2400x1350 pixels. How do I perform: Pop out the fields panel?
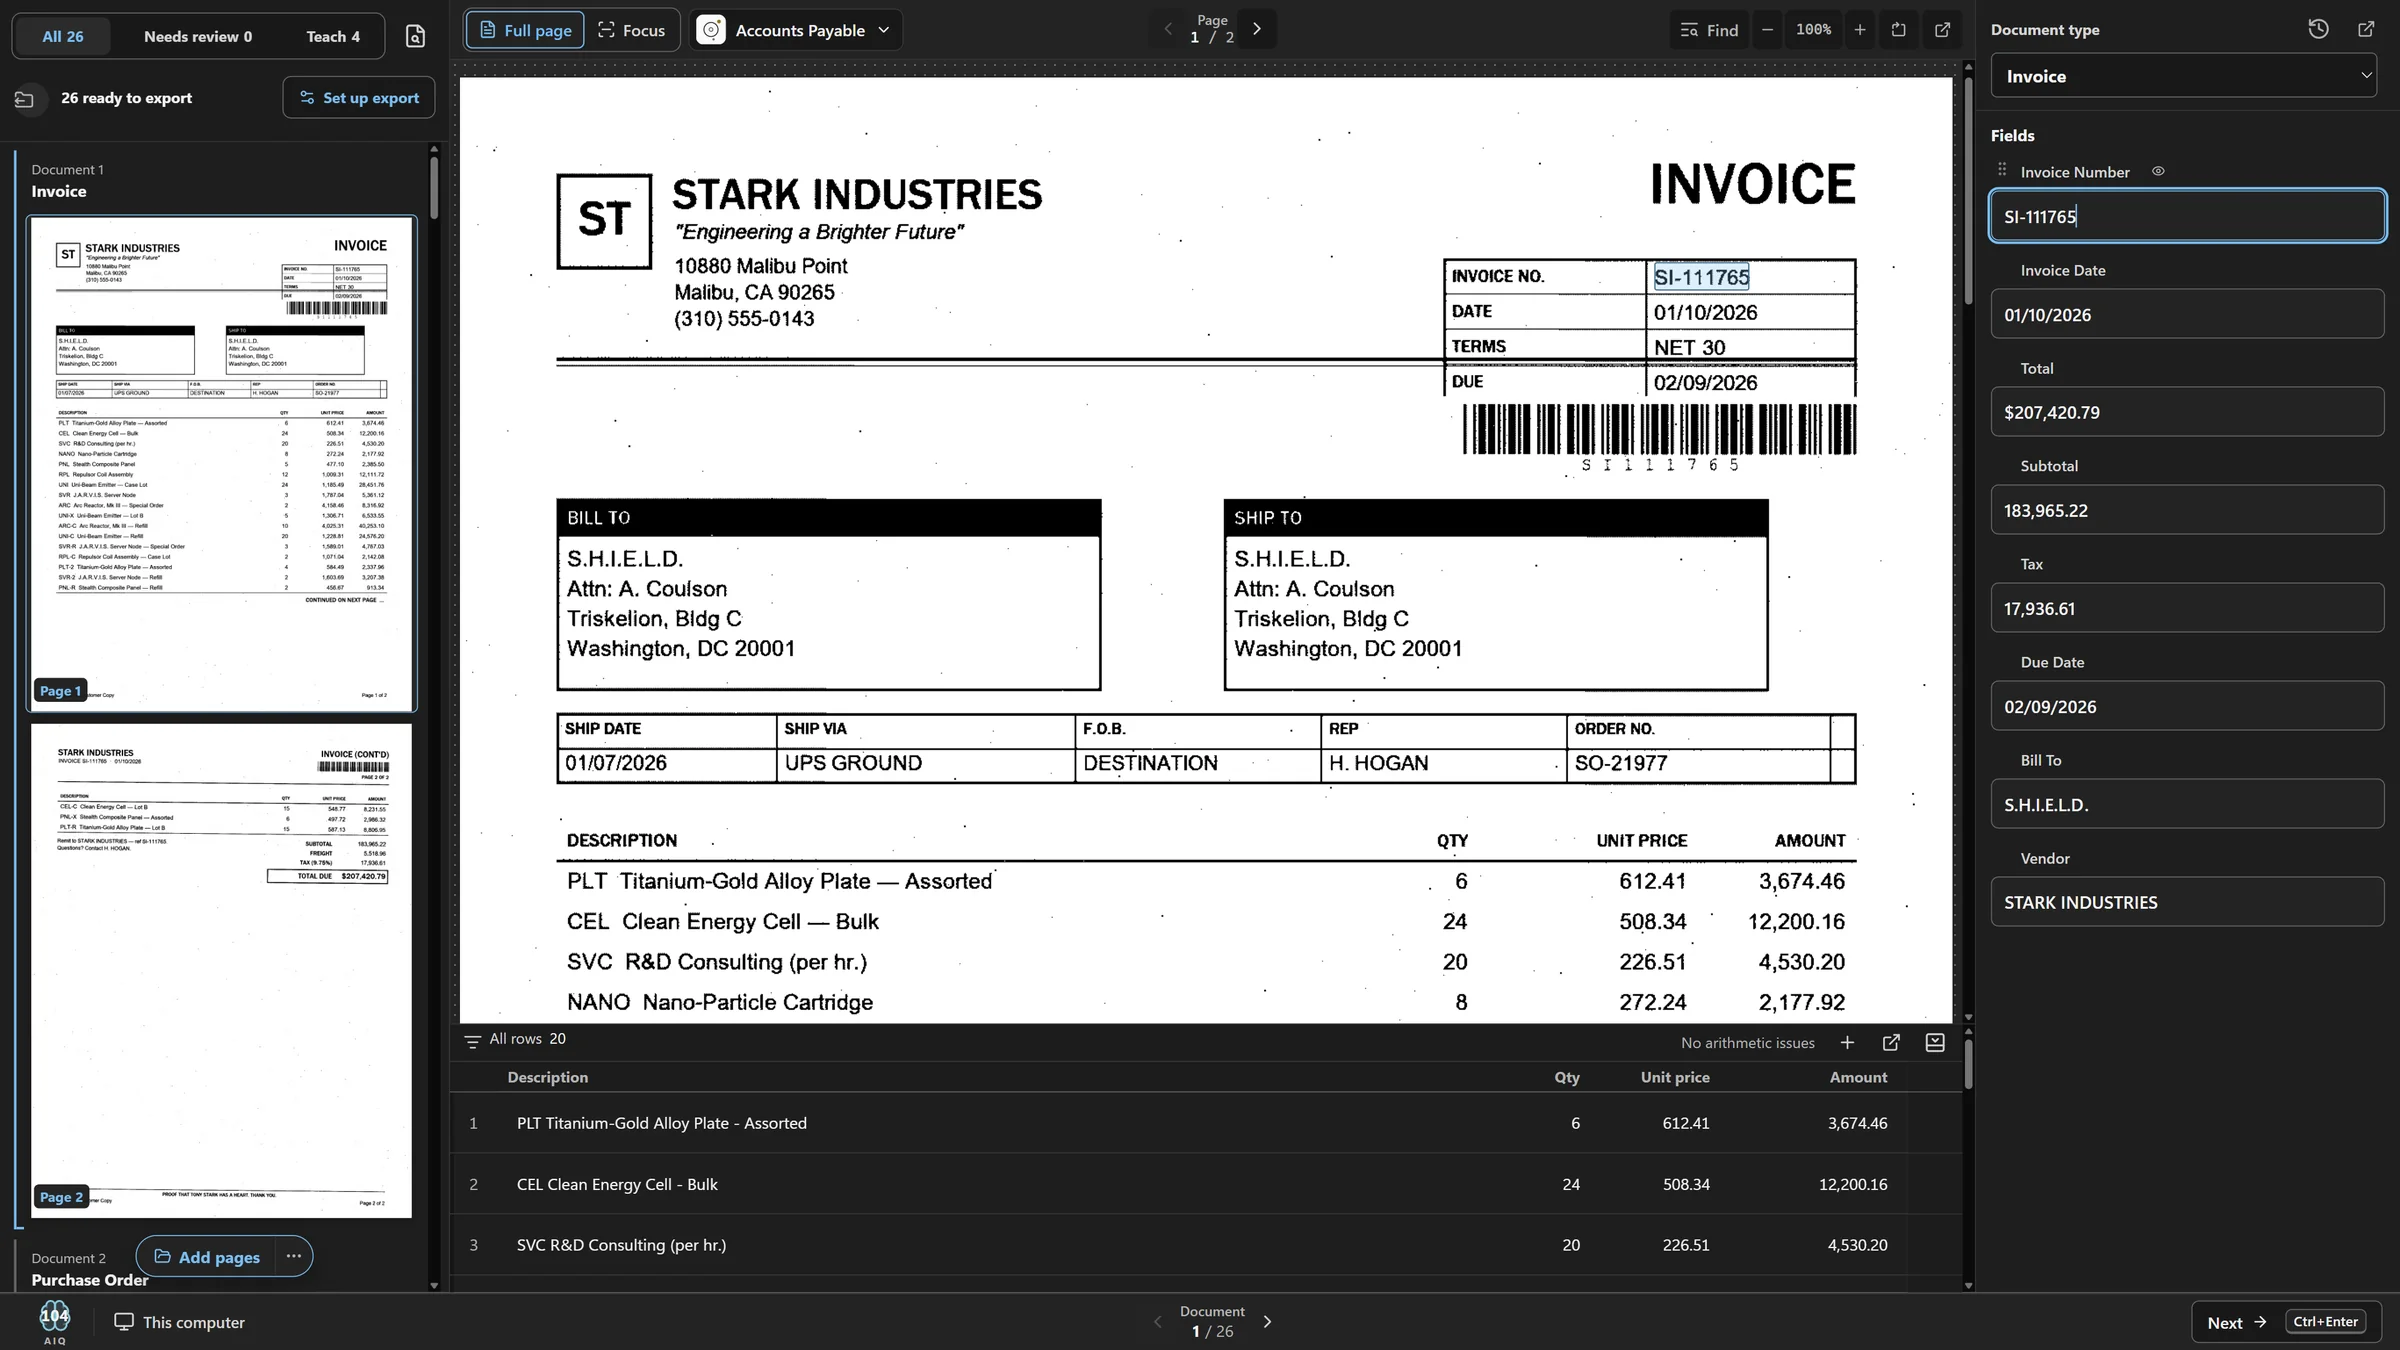(2366, 29)
